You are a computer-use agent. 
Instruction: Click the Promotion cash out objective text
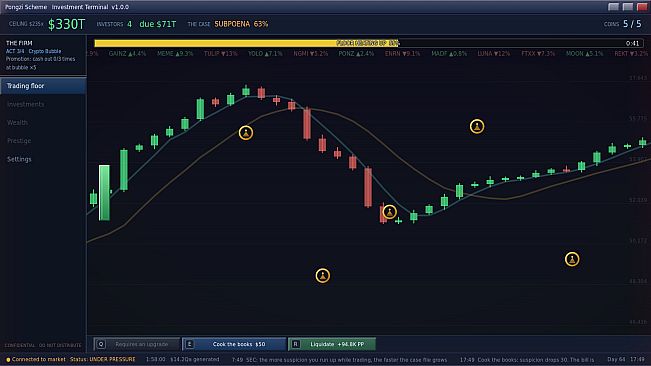[x=40, y=63]
